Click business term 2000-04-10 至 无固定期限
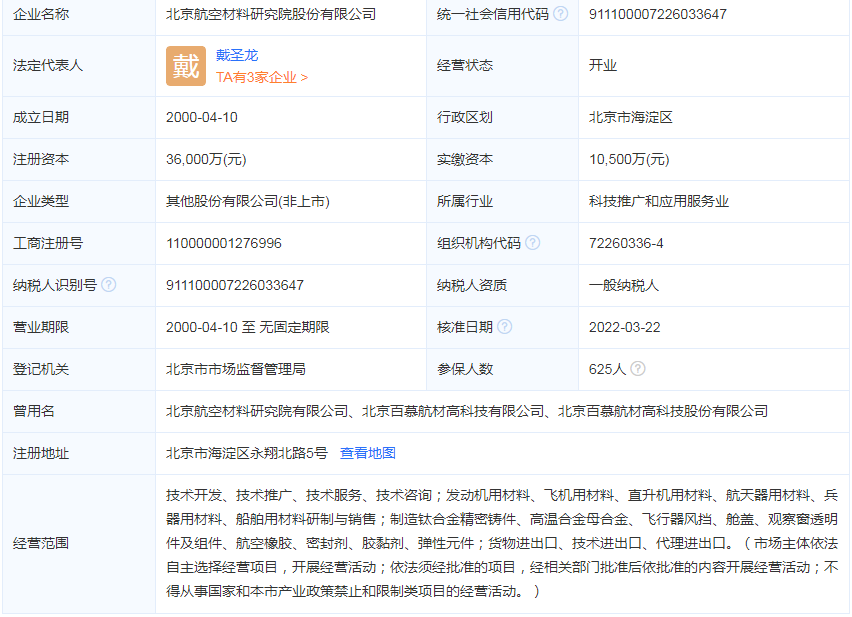This screenshot has height=617, width=852. [248, 328]
